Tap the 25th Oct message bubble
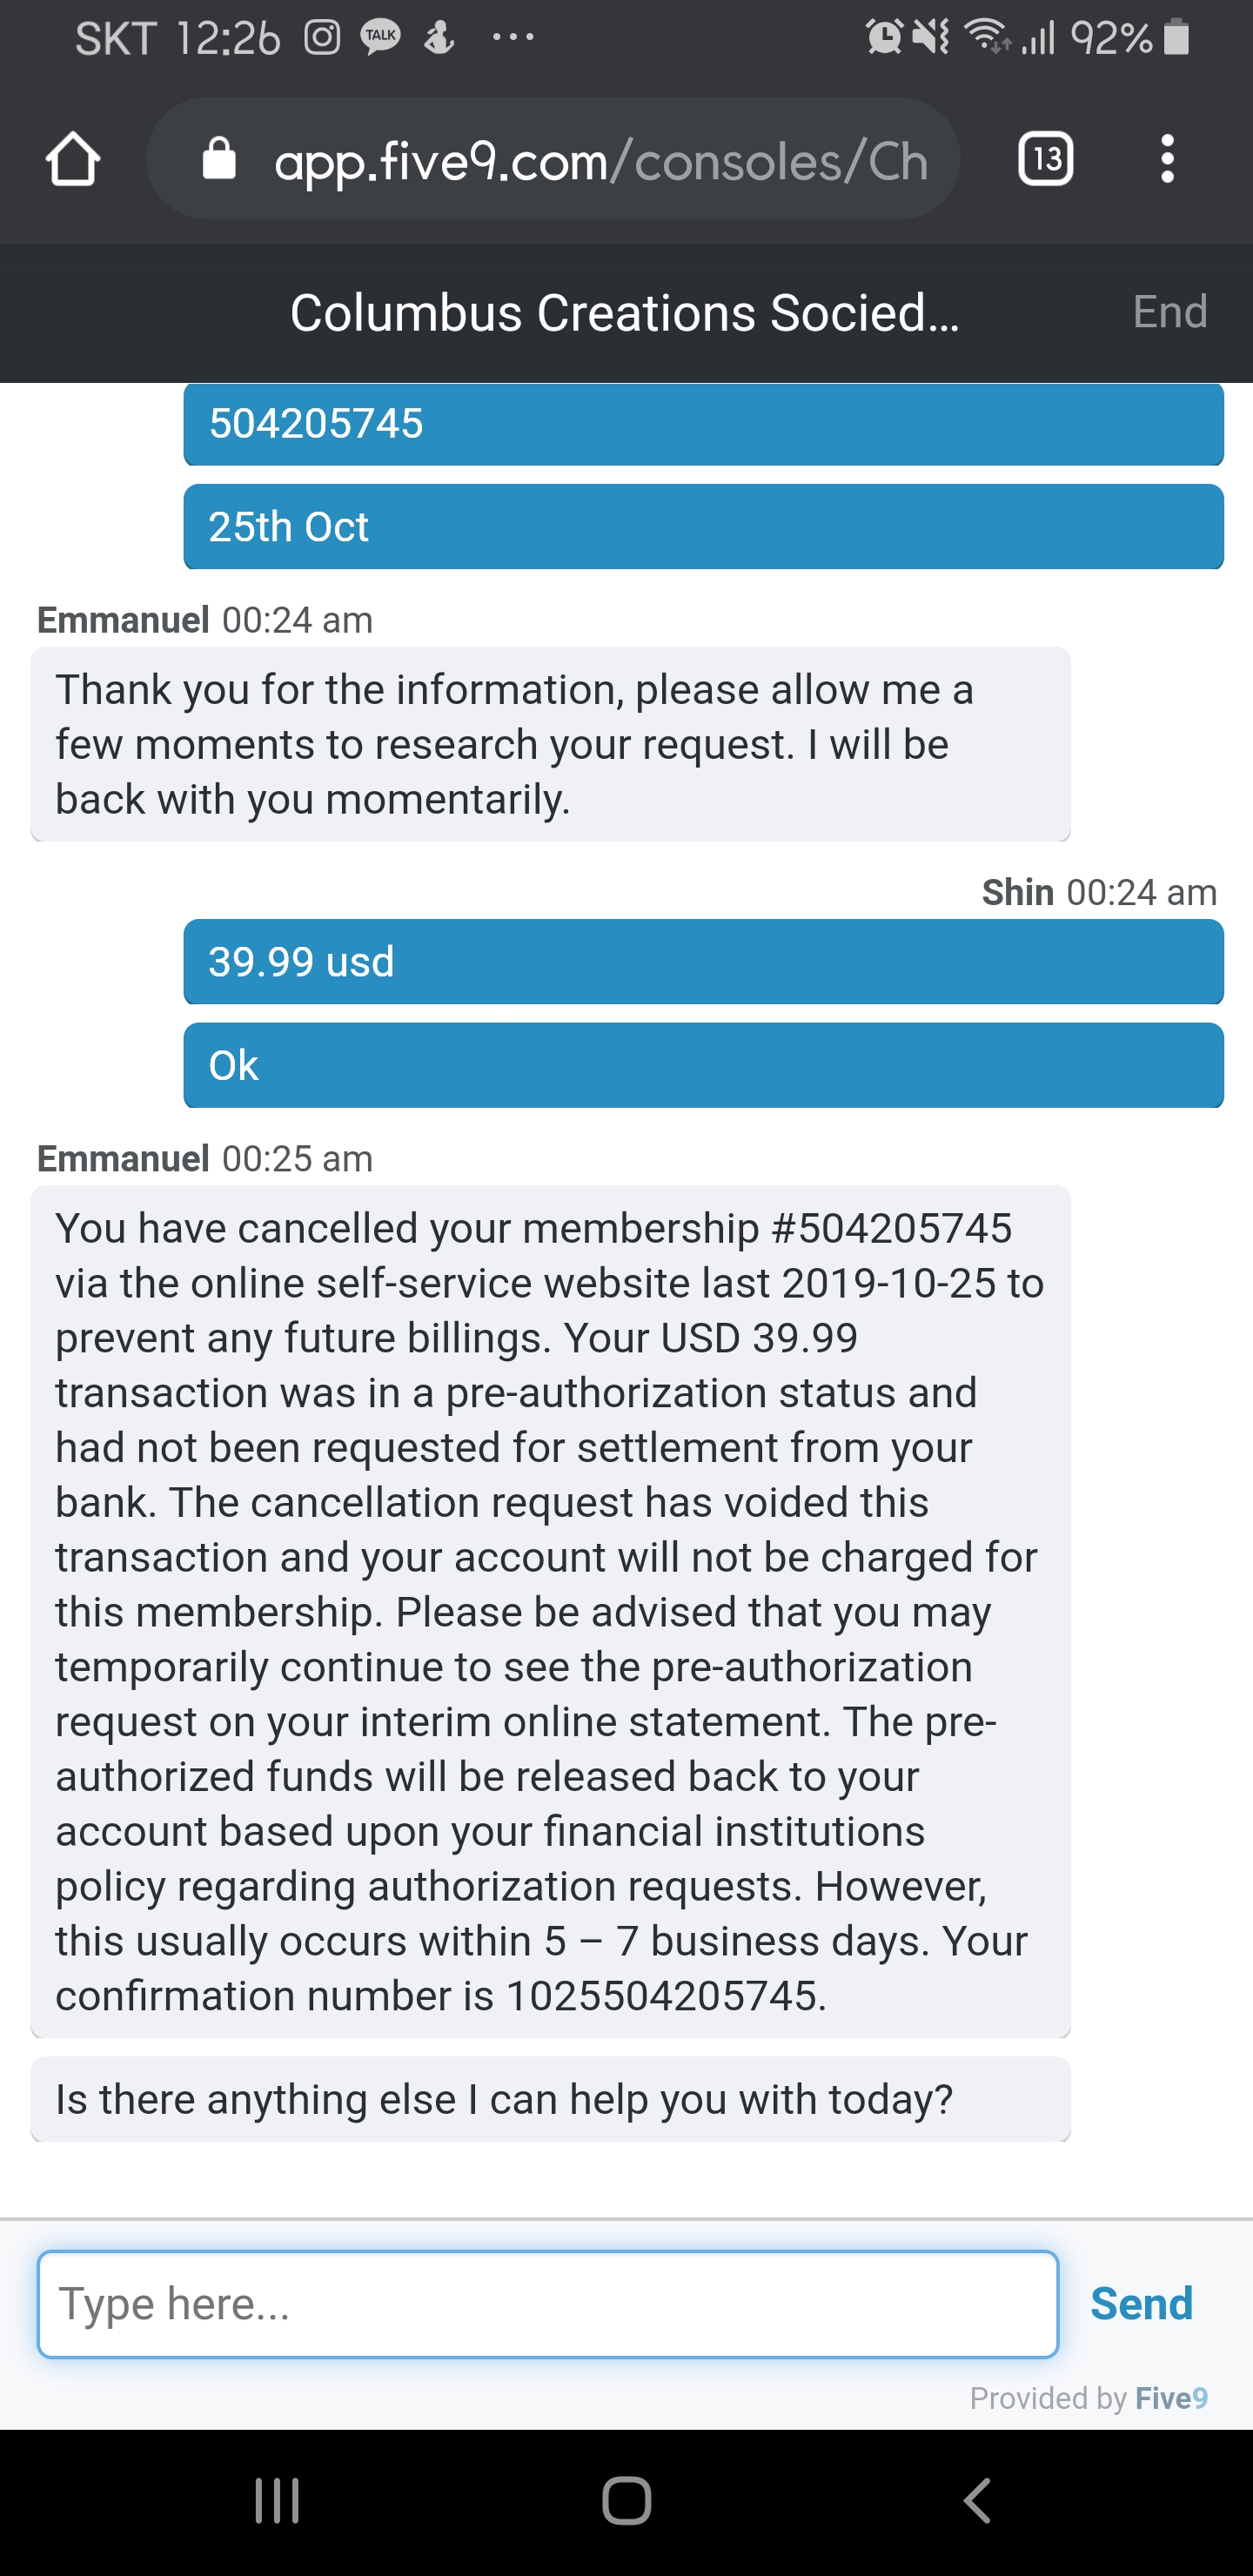 703,527
